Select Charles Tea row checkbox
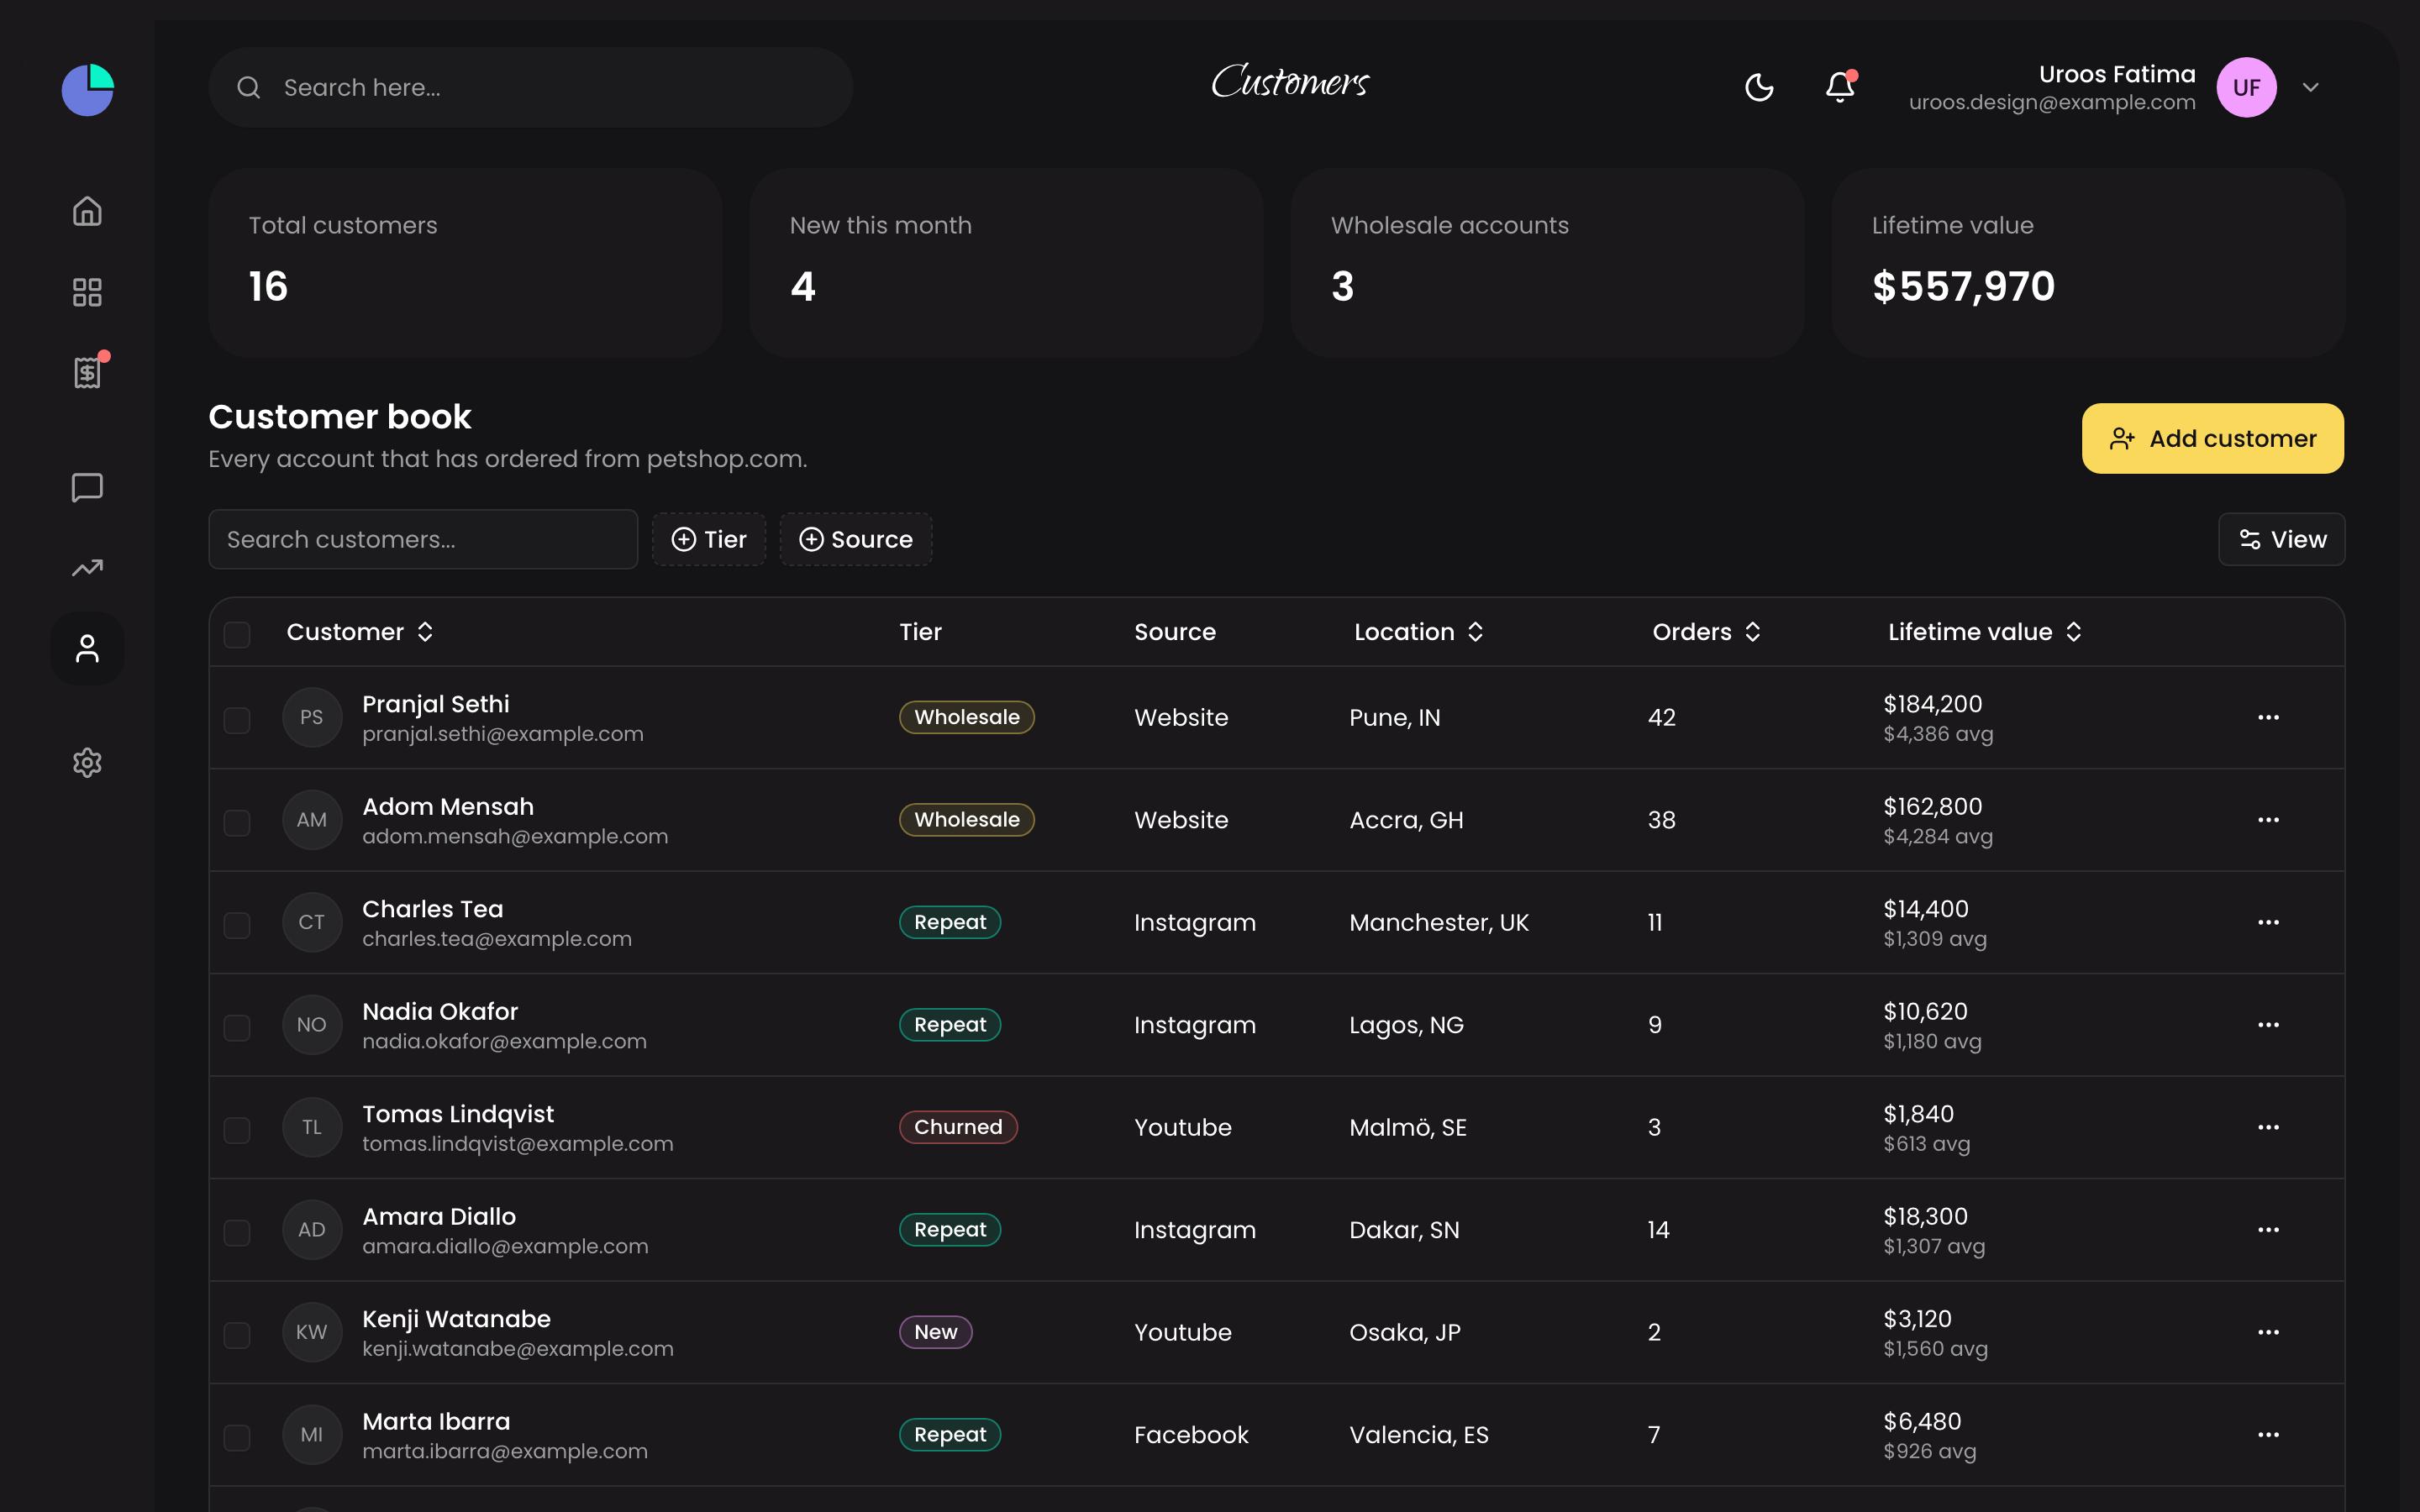2420x1512 pixels. pos(237,925)
